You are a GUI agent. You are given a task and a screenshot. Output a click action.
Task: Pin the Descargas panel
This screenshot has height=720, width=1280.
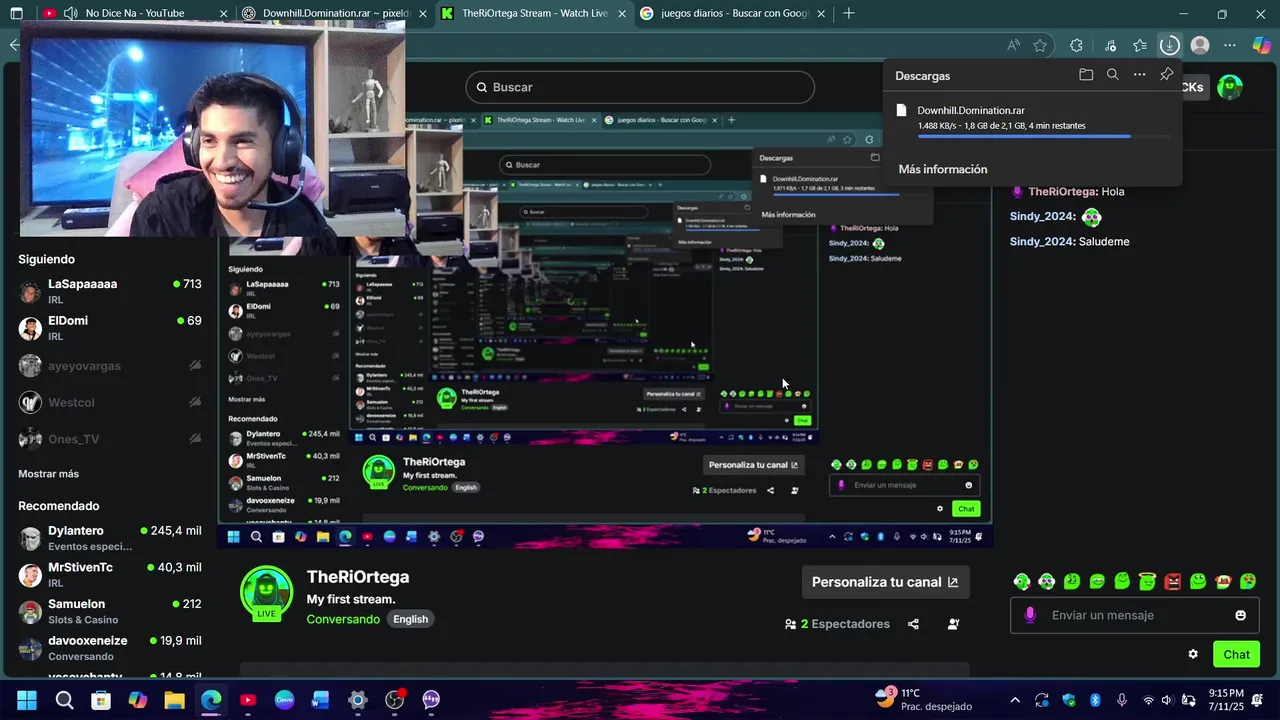[x=1166, y=75]
